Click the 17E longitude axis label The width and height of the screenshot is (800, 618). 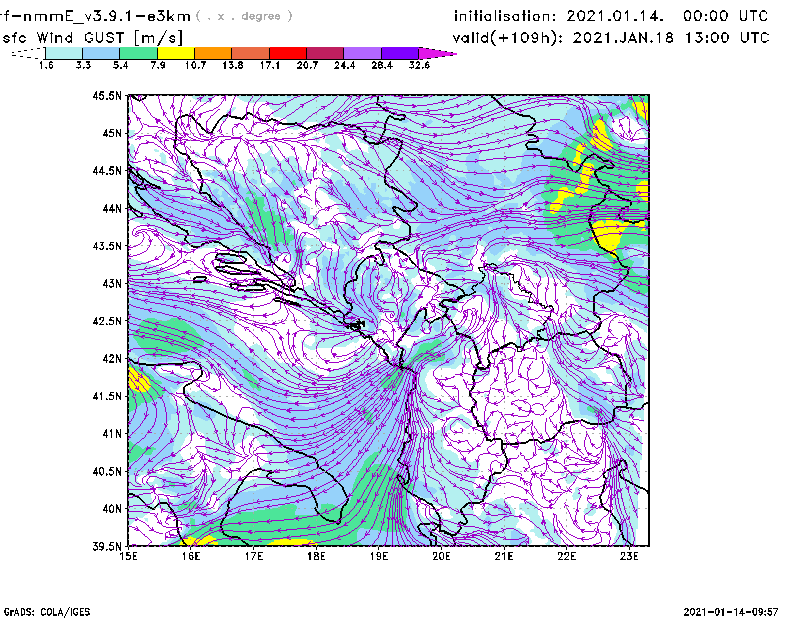tap(254, 556)
